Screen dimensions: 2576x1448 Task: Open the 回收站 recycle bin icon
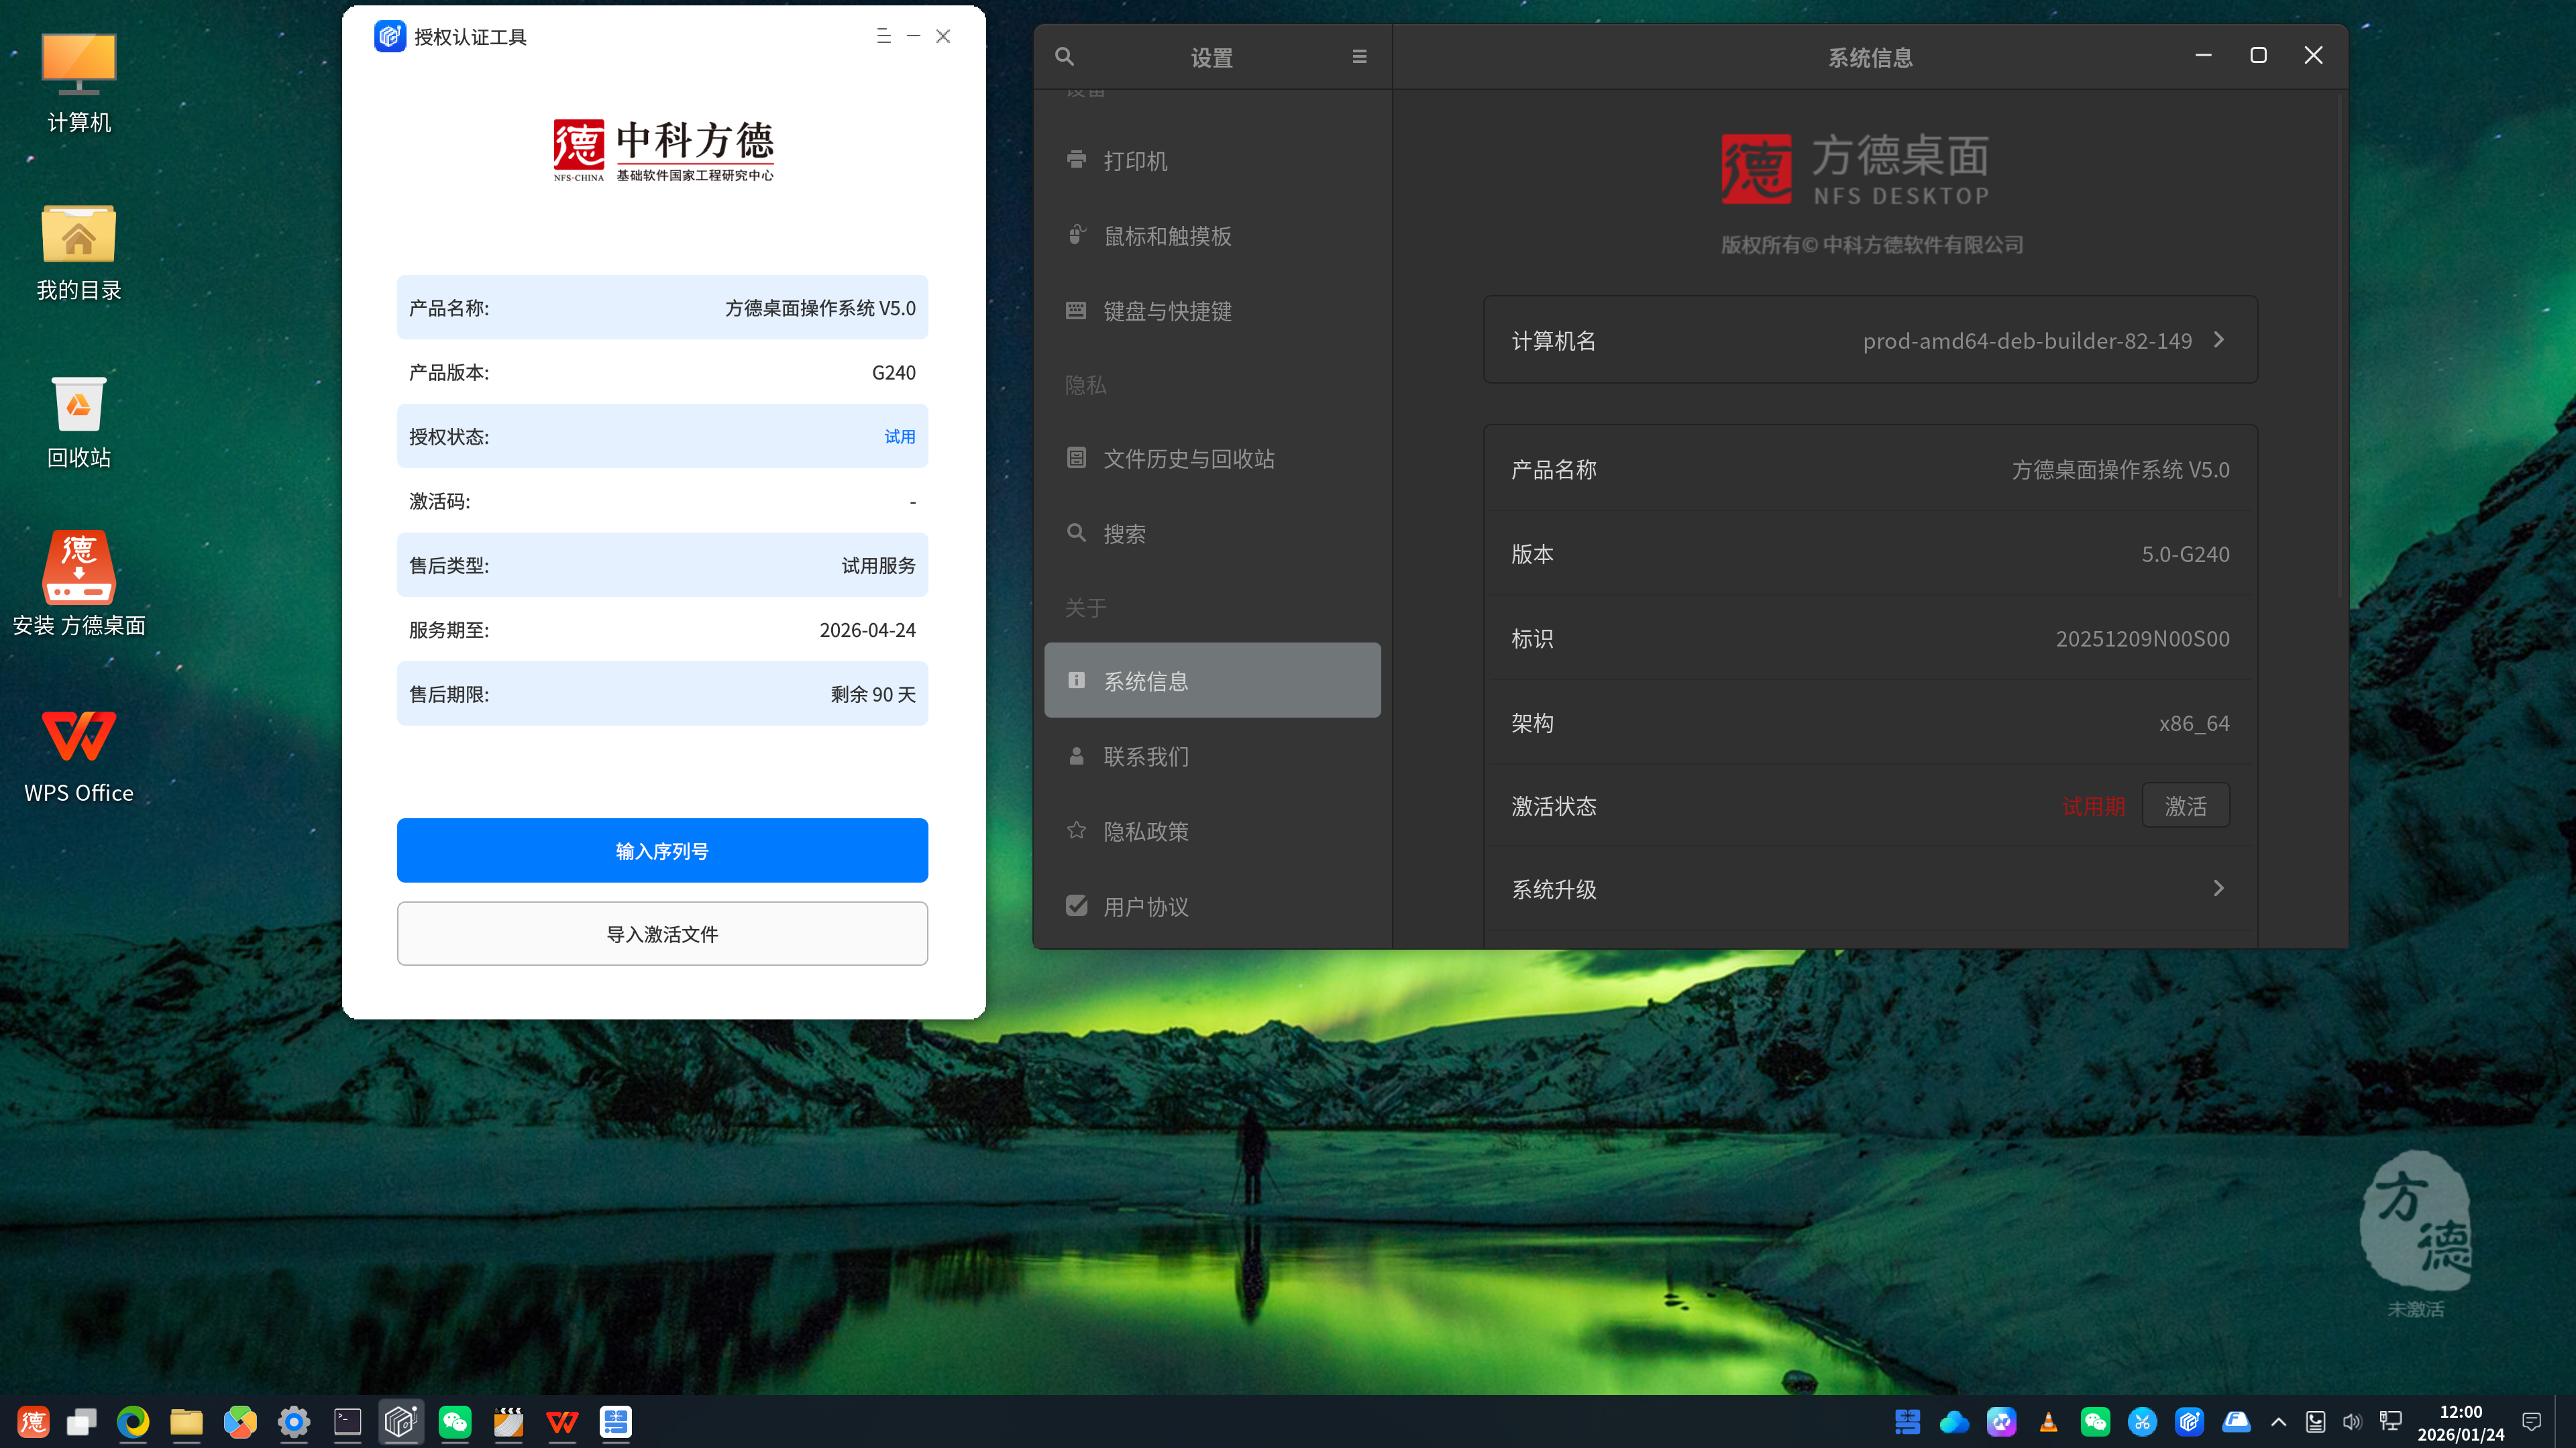[78, 420]
